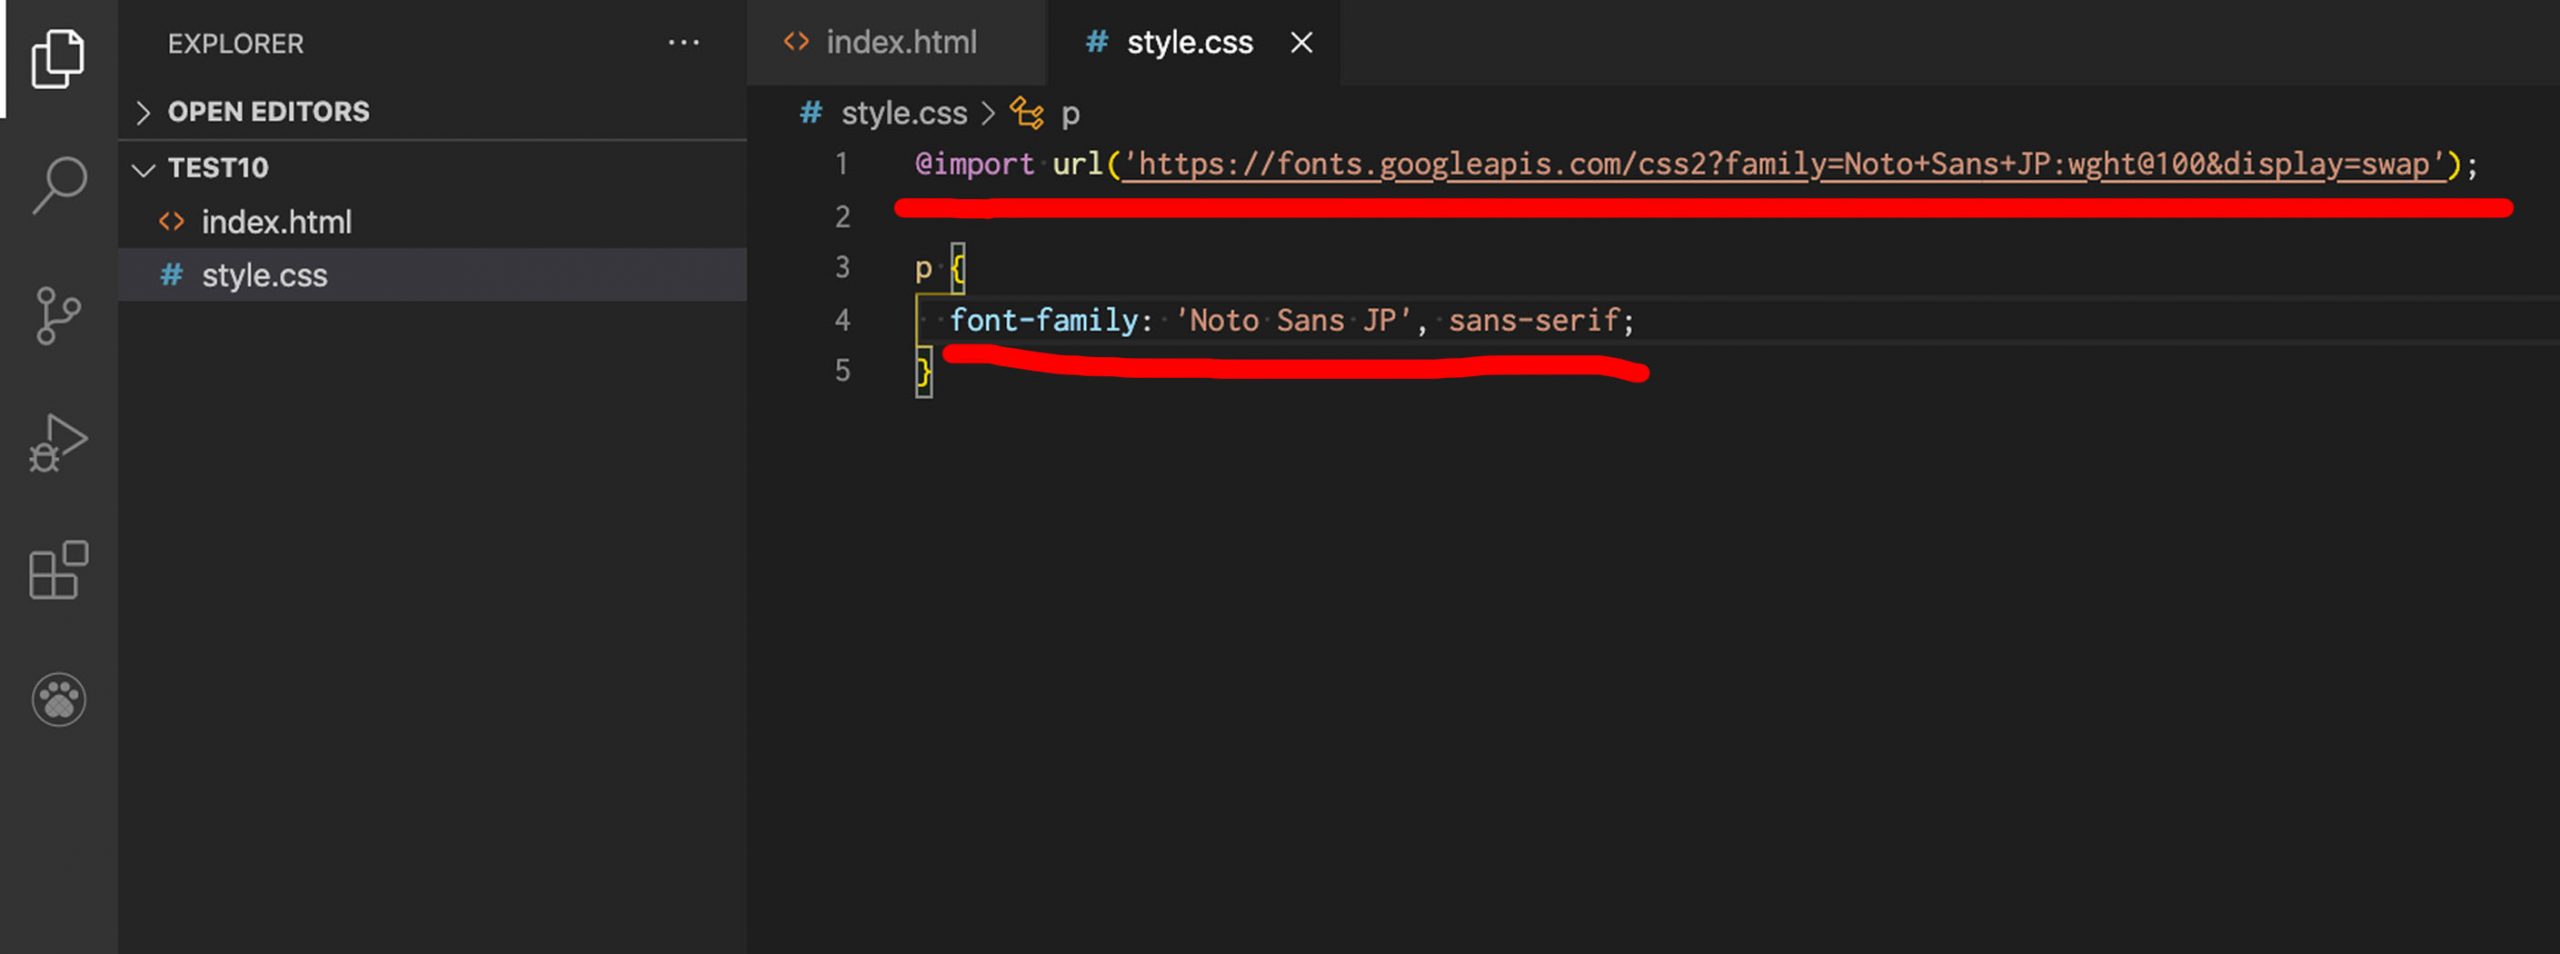Screen dimensions: 2560x954
Task: Select style.css in the file tree
Action: coord(264,275)
